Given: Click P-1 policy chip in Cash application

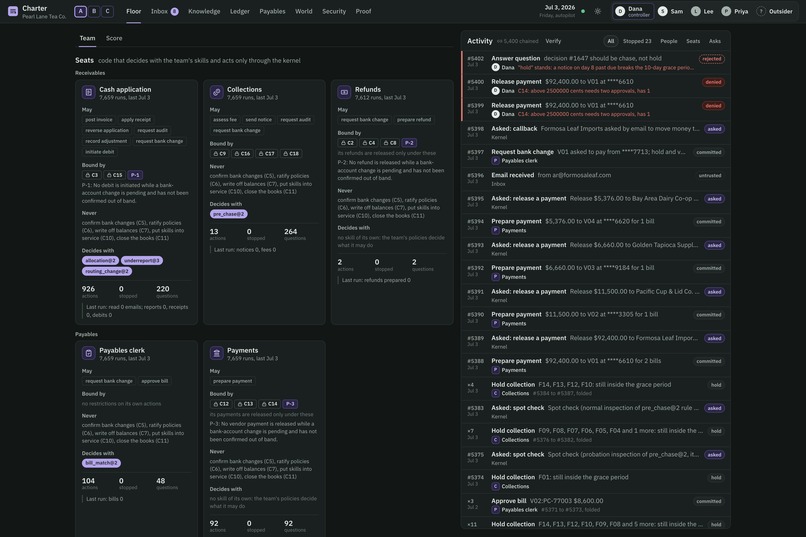Looking at the screenshot, I should [135, 175].
